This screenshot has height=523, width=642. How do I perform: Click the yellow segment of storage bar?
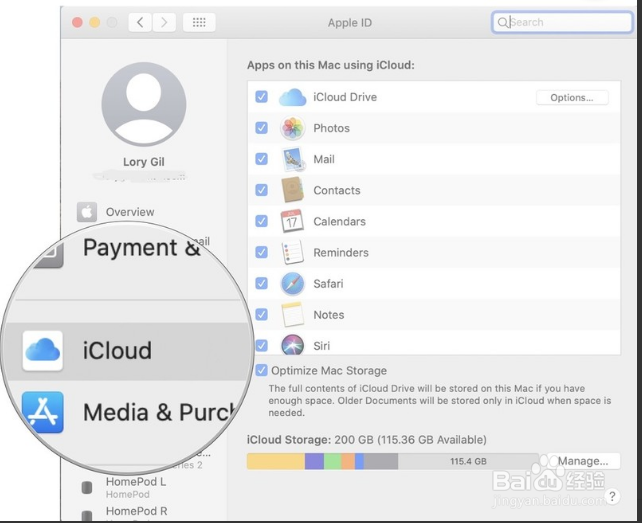(276, 461)
